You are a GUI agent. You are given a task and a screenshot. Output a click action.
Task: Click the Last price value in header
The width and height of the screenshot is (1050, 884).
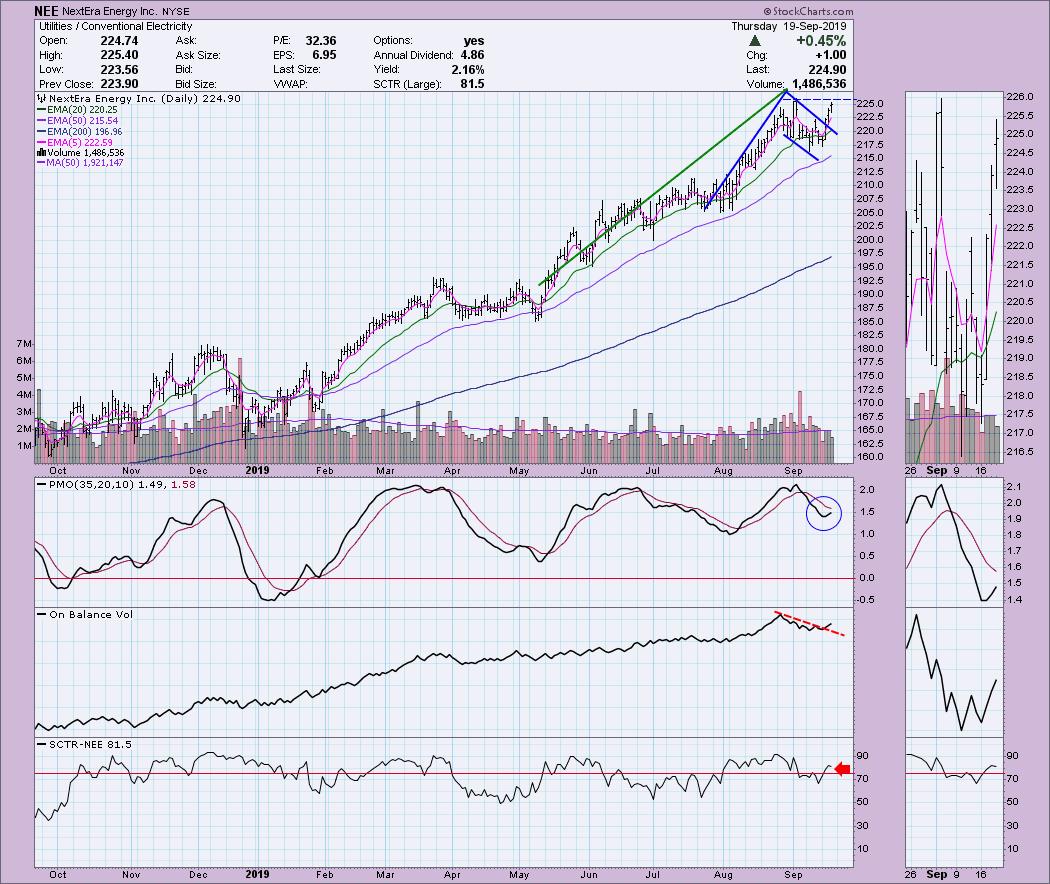click(827, 70)
